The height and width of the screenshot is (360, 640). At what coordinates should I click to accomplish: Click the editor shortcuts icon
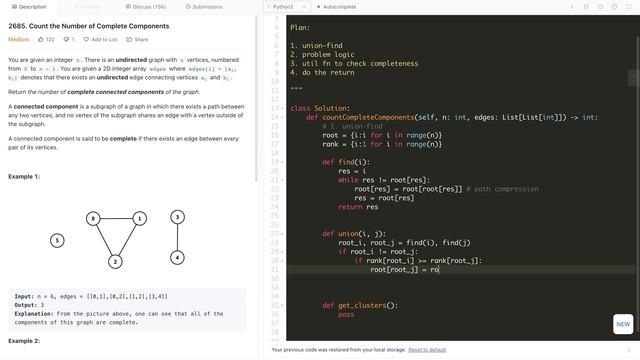tap(586, 7)
